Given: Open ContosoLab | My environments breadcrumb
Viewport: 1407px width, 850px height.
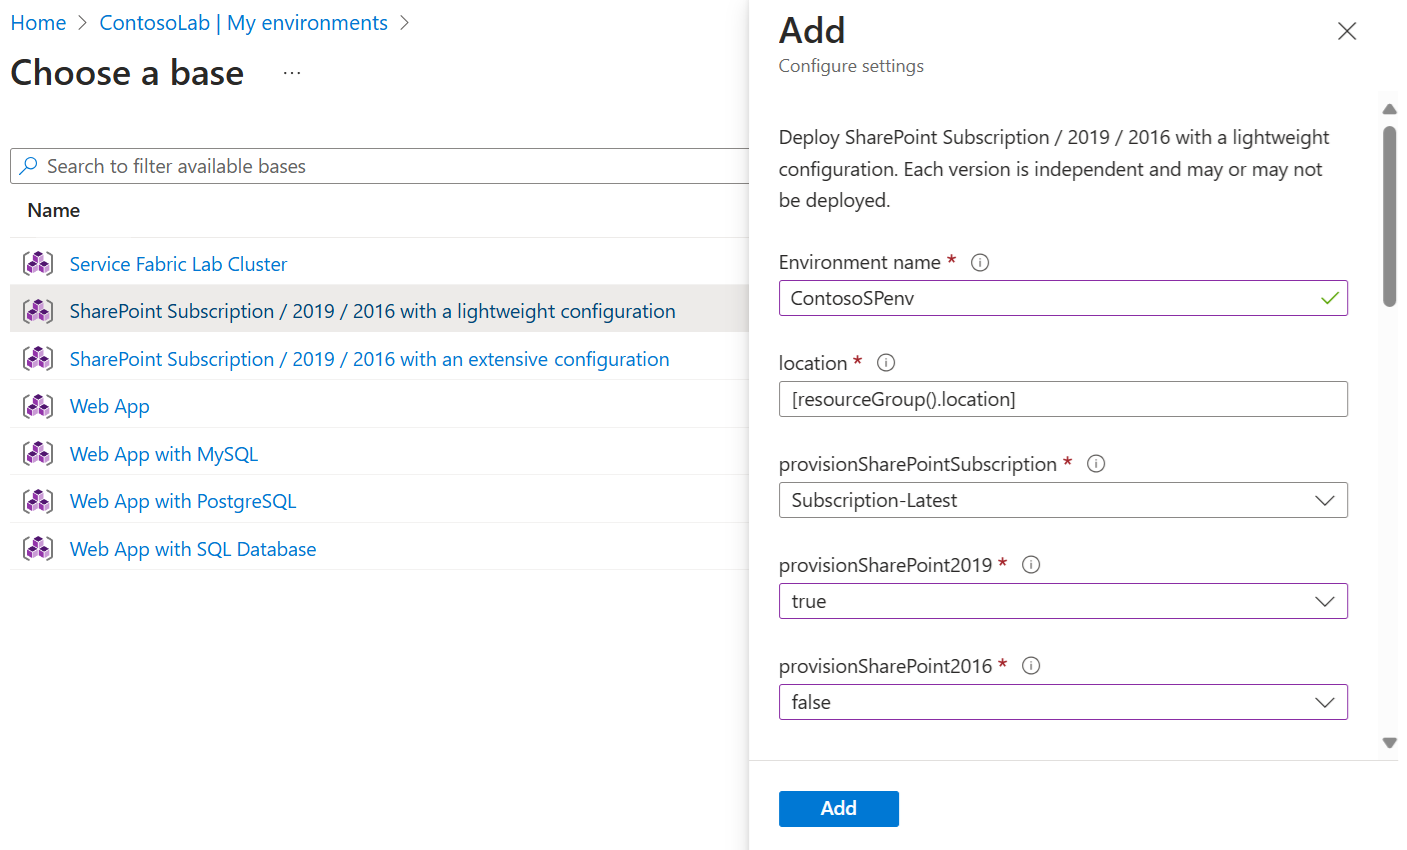Looking at the screenshot, I should coord(243,23).
